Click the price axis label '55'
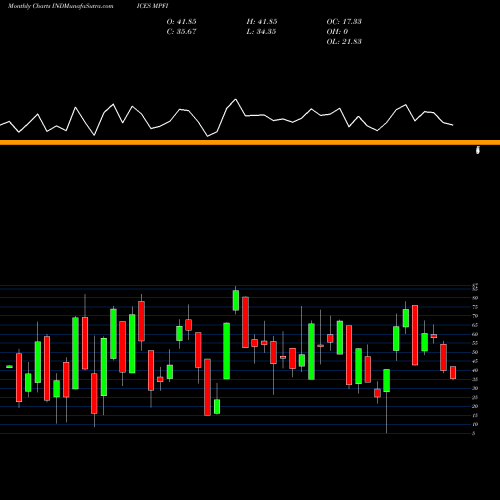 [475, 343]
